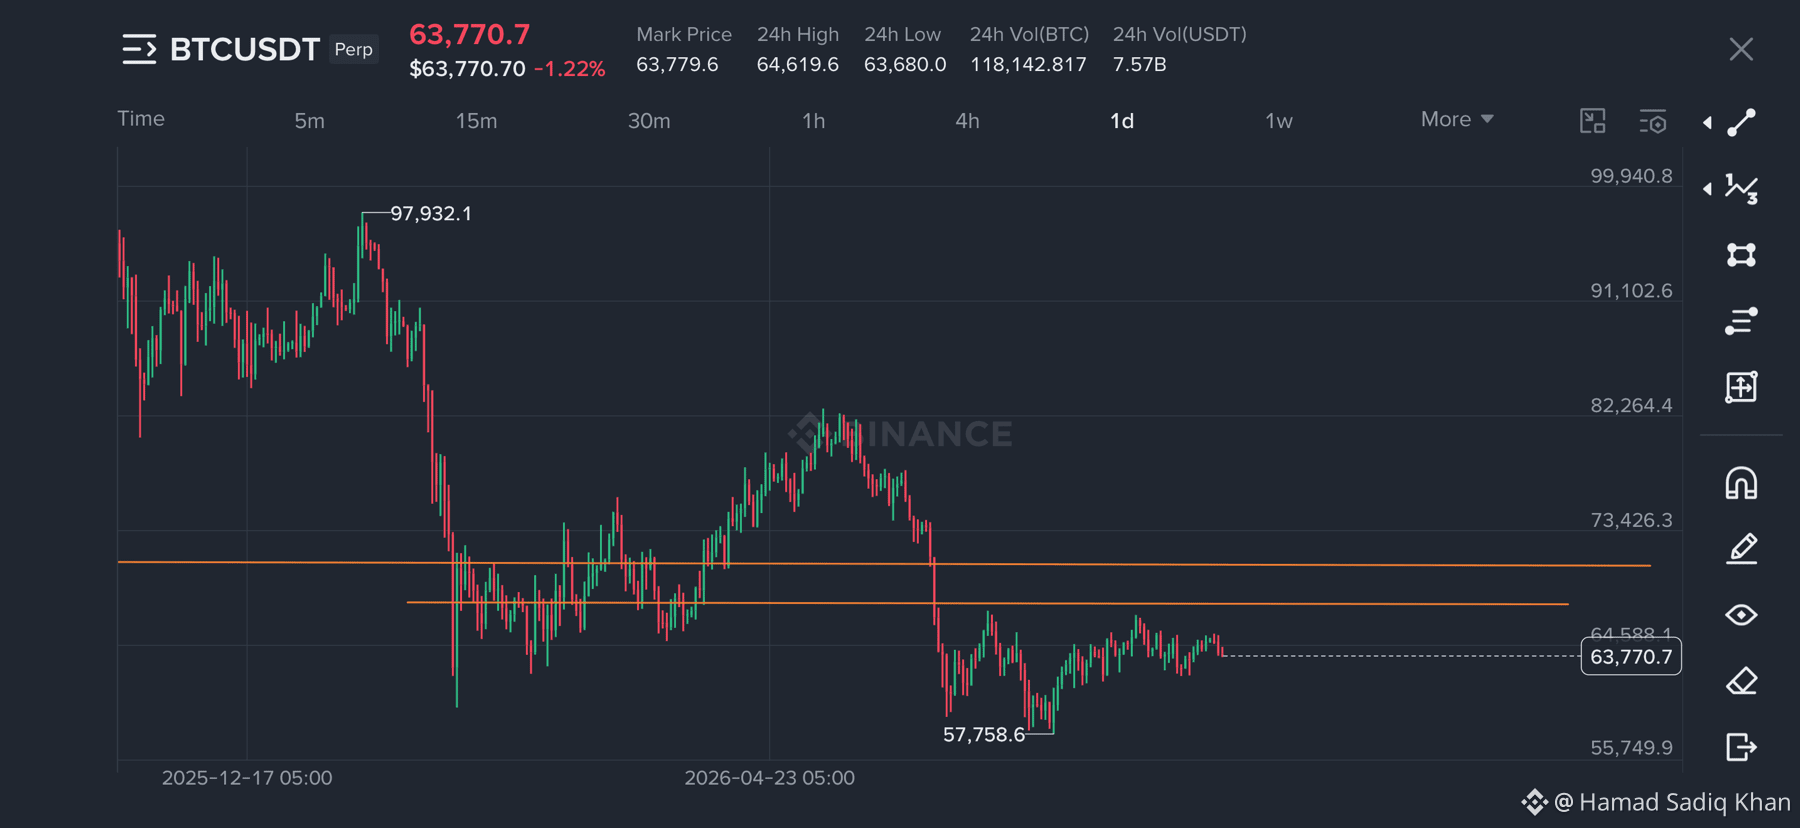This screenshot has height=828, width=1800.
Task: Select the eraser to remove drawings
Action: [1741, 681]
